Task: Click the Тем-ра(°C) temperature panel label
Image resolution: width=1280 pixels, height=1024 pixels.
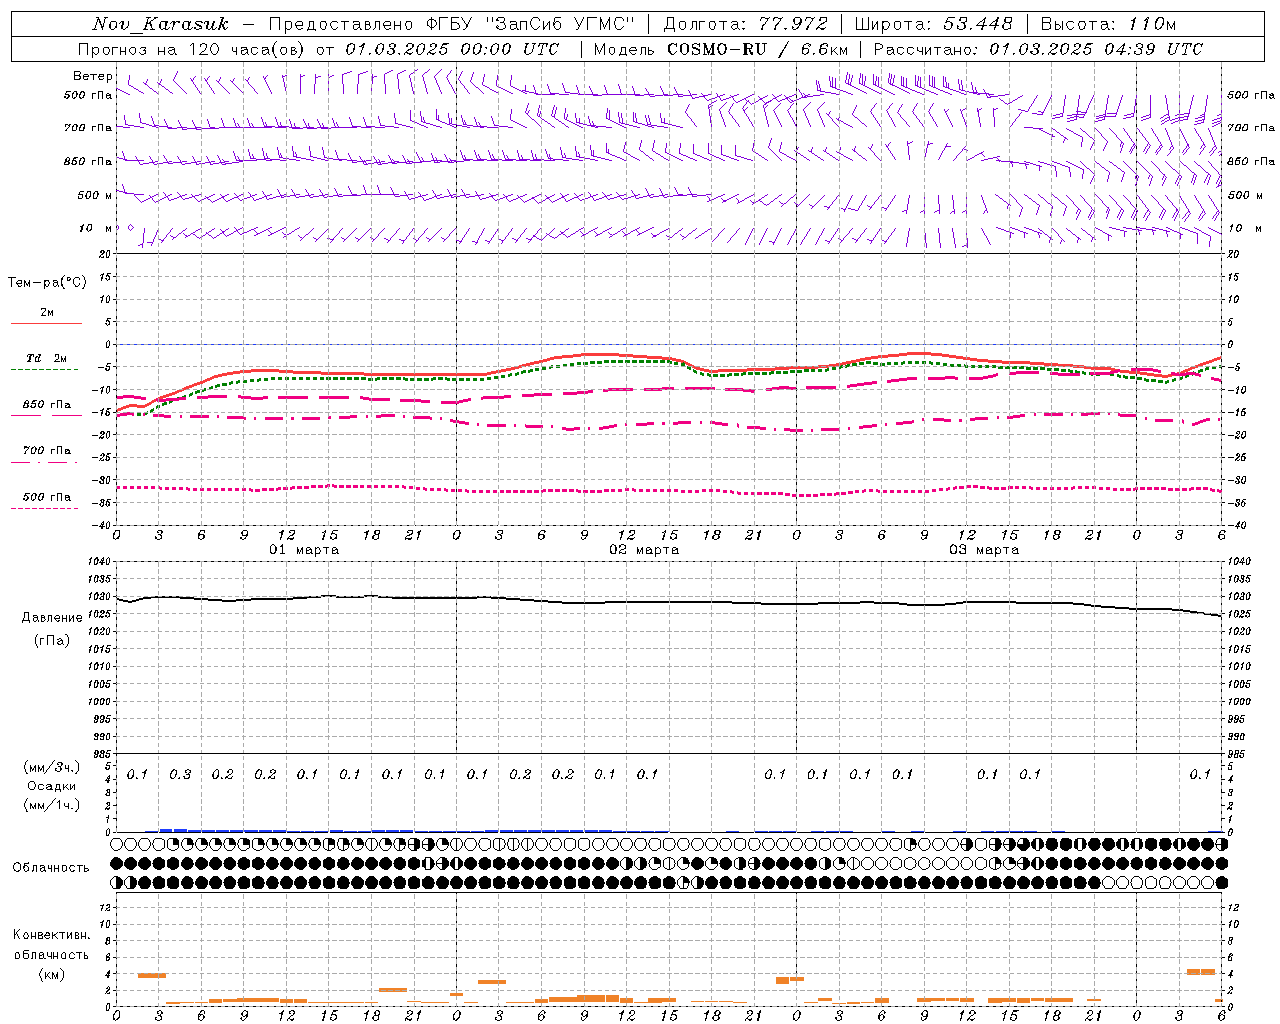Action: click(x=47, y=283)
